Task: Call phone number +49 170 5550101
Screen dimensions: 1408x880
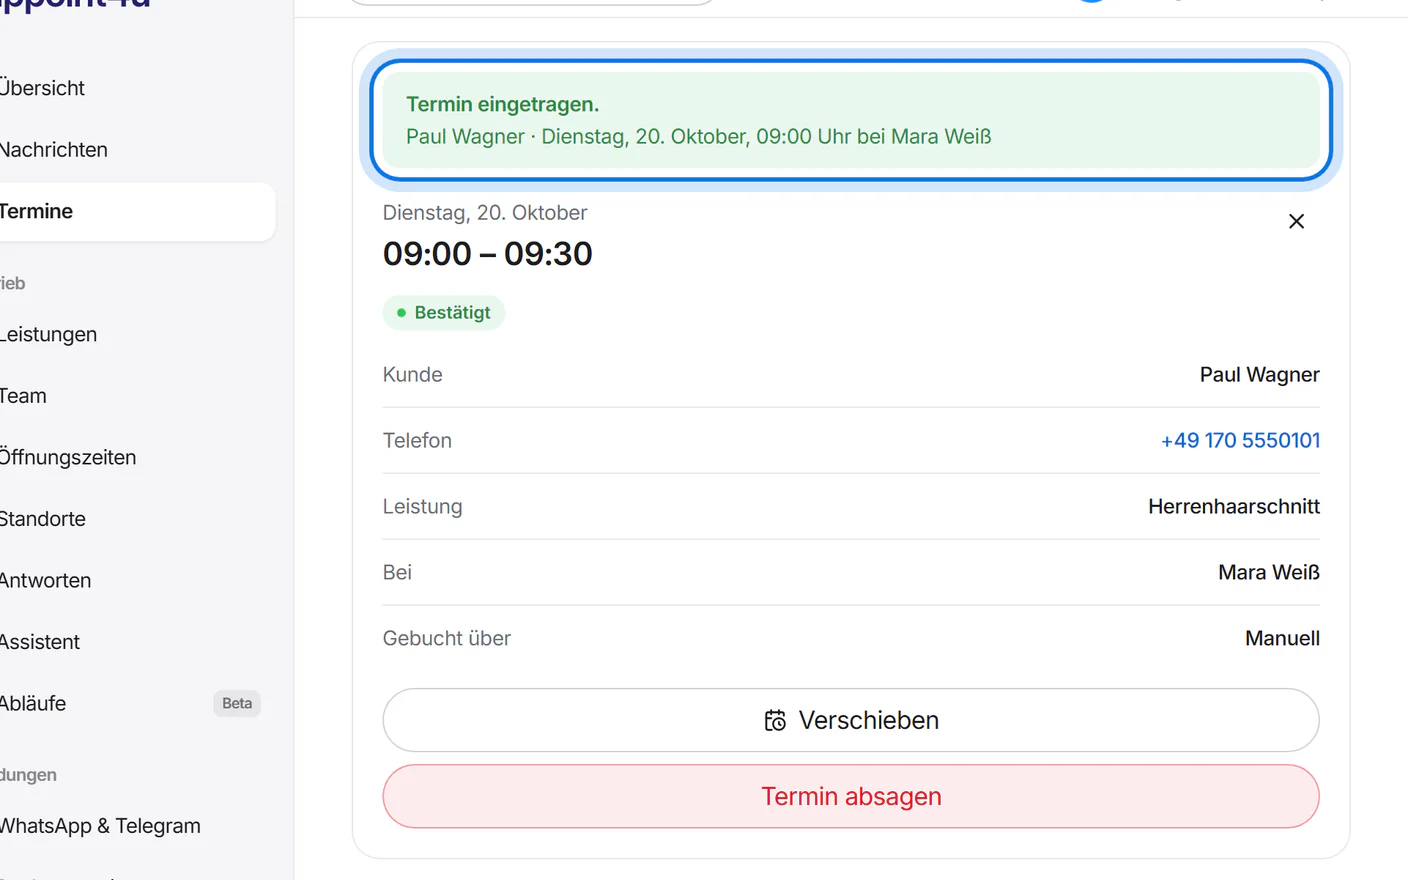Action: [1240, 441]
